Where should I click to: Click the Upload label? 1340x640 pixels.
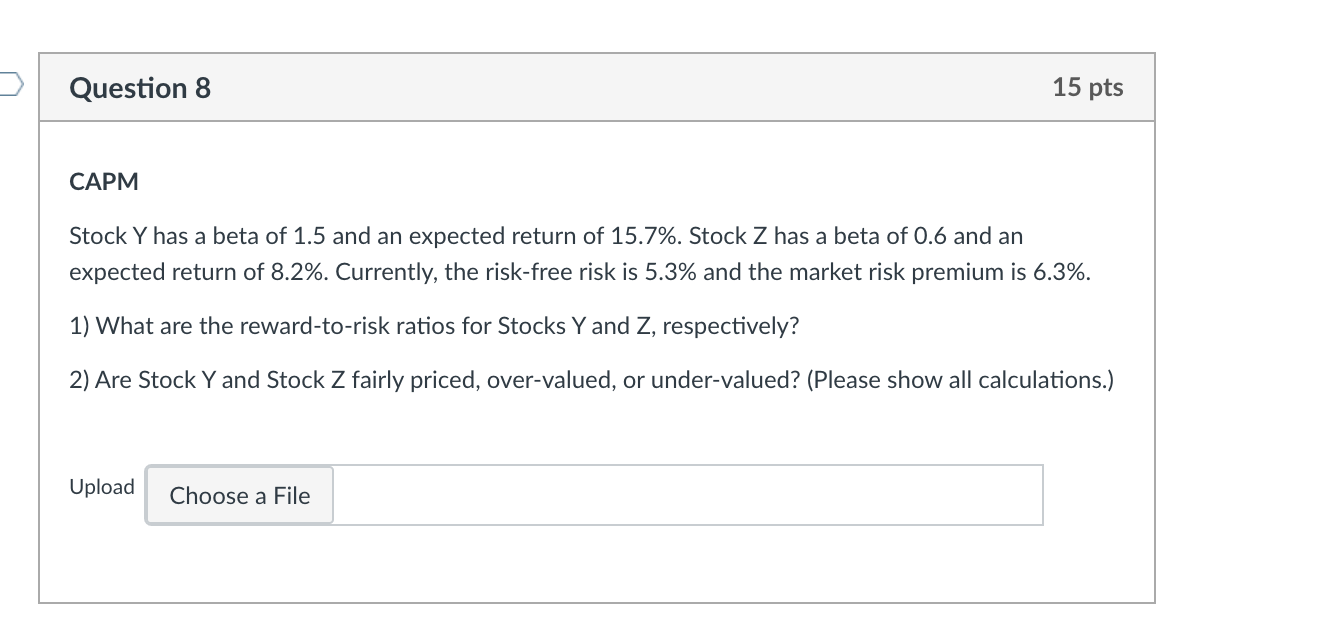click(x=100, y=486)
